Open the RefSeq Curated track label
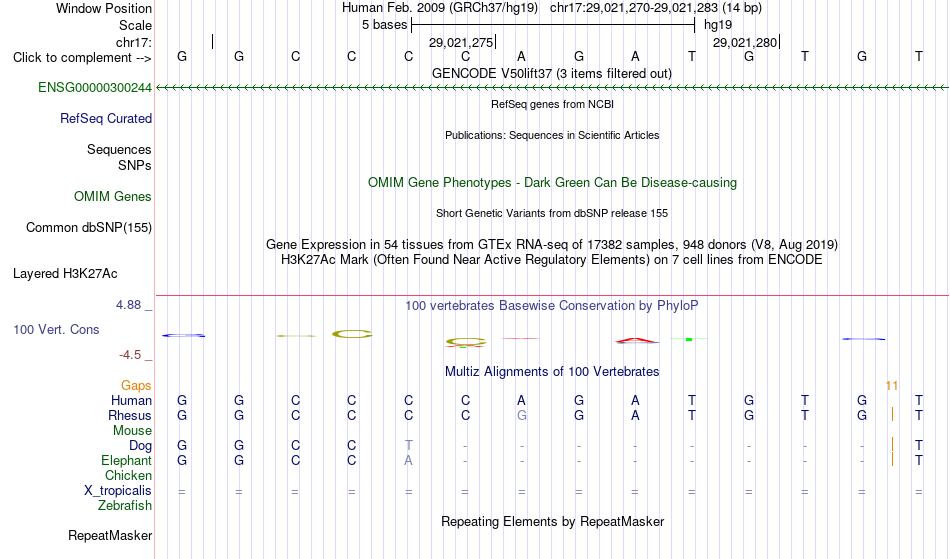950x559 pixels. coord(105,119)
